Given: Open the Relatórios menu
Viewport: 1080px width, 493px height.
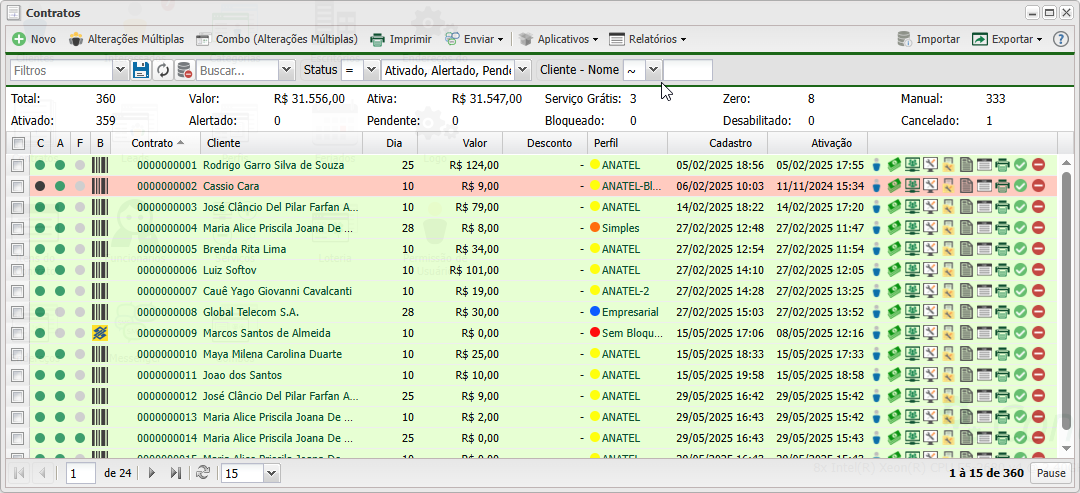Looking at the screenshot, I should tap(647, 39).
